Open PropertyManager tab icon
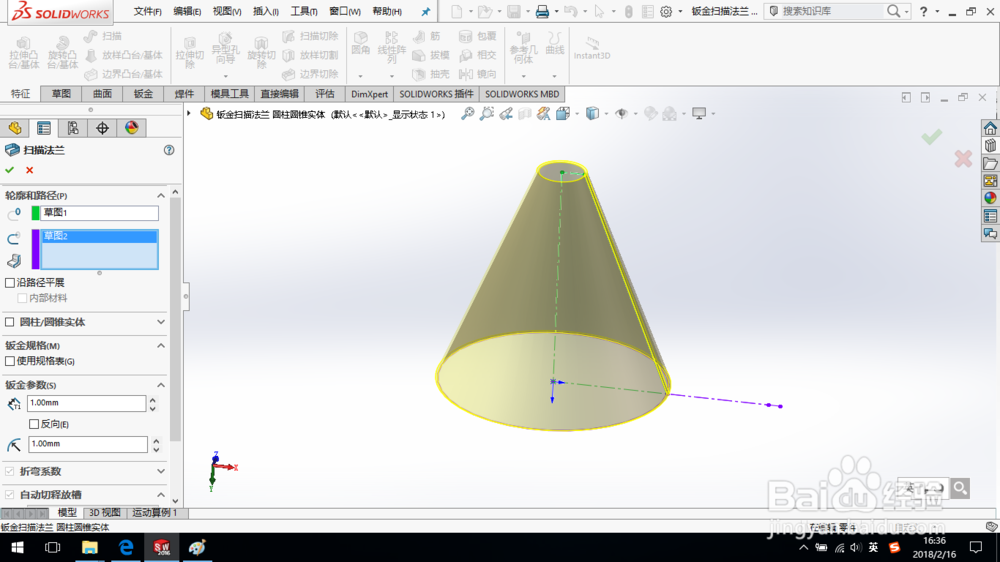Screen dimensions: 1000x562 pos(44,128)
